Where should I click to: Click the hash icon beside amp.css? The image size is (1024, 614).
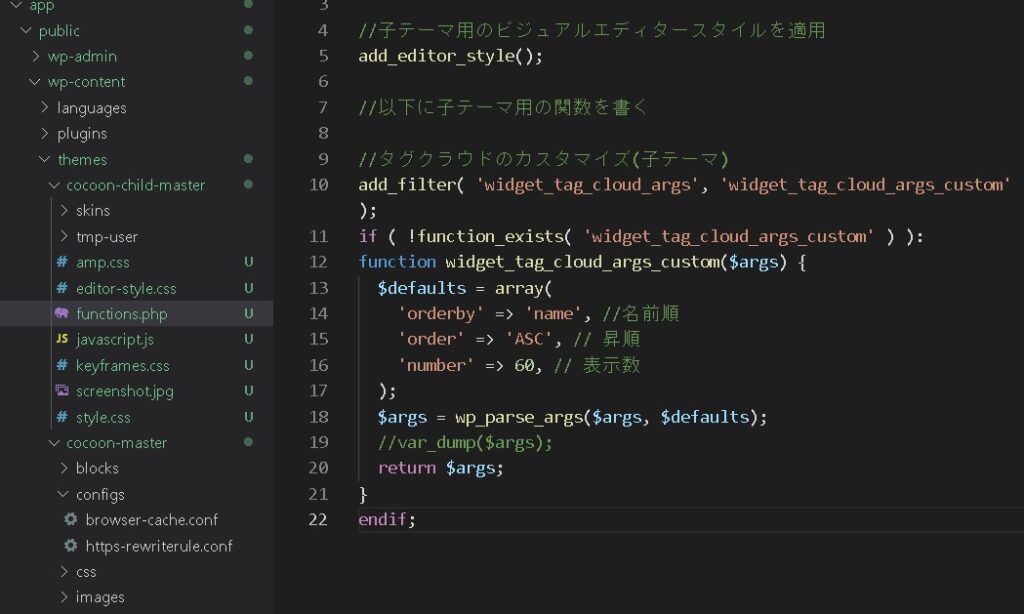click(62, 262)
